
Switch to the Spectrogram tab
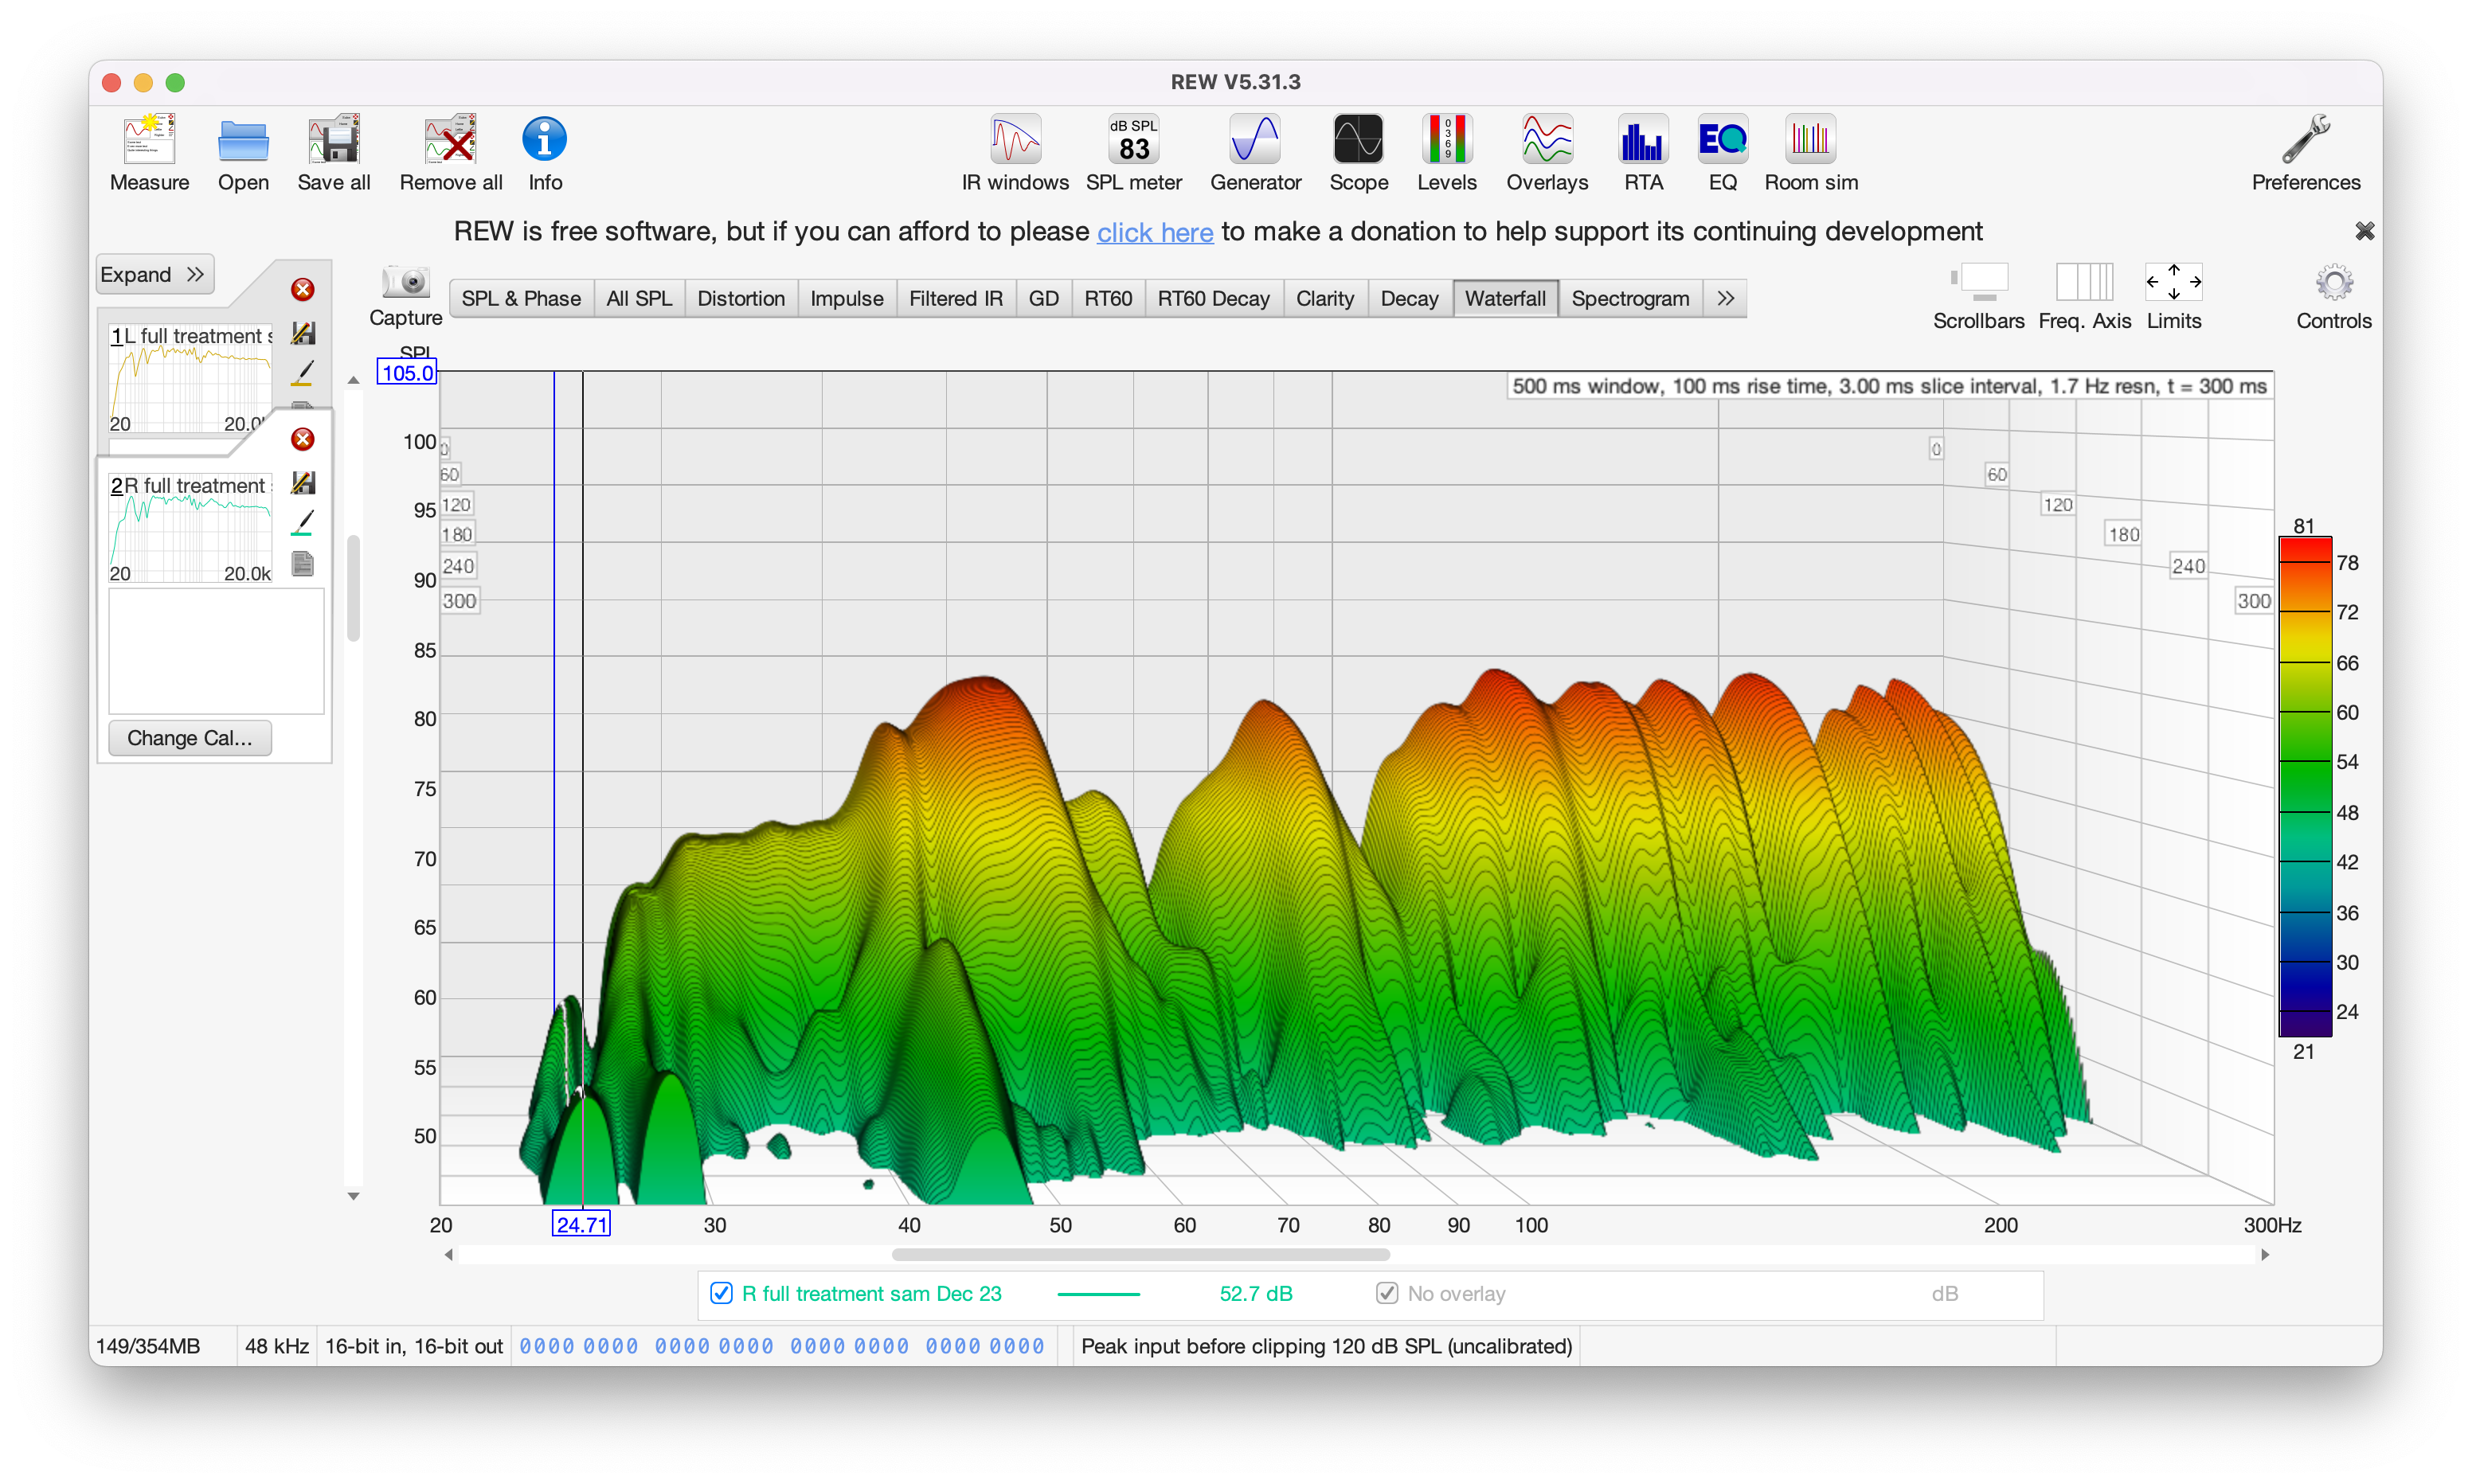[x=1630, y=298]
